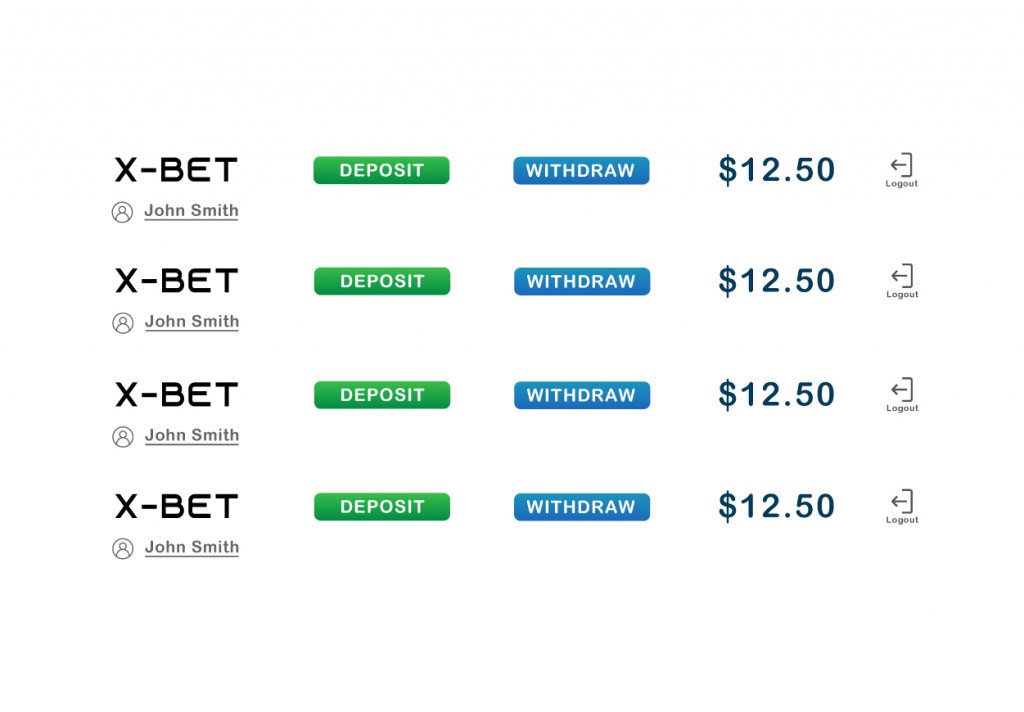Click the Logout icon in the second row
This screenshot has height=712, width=1024.
tap(902, 276)
